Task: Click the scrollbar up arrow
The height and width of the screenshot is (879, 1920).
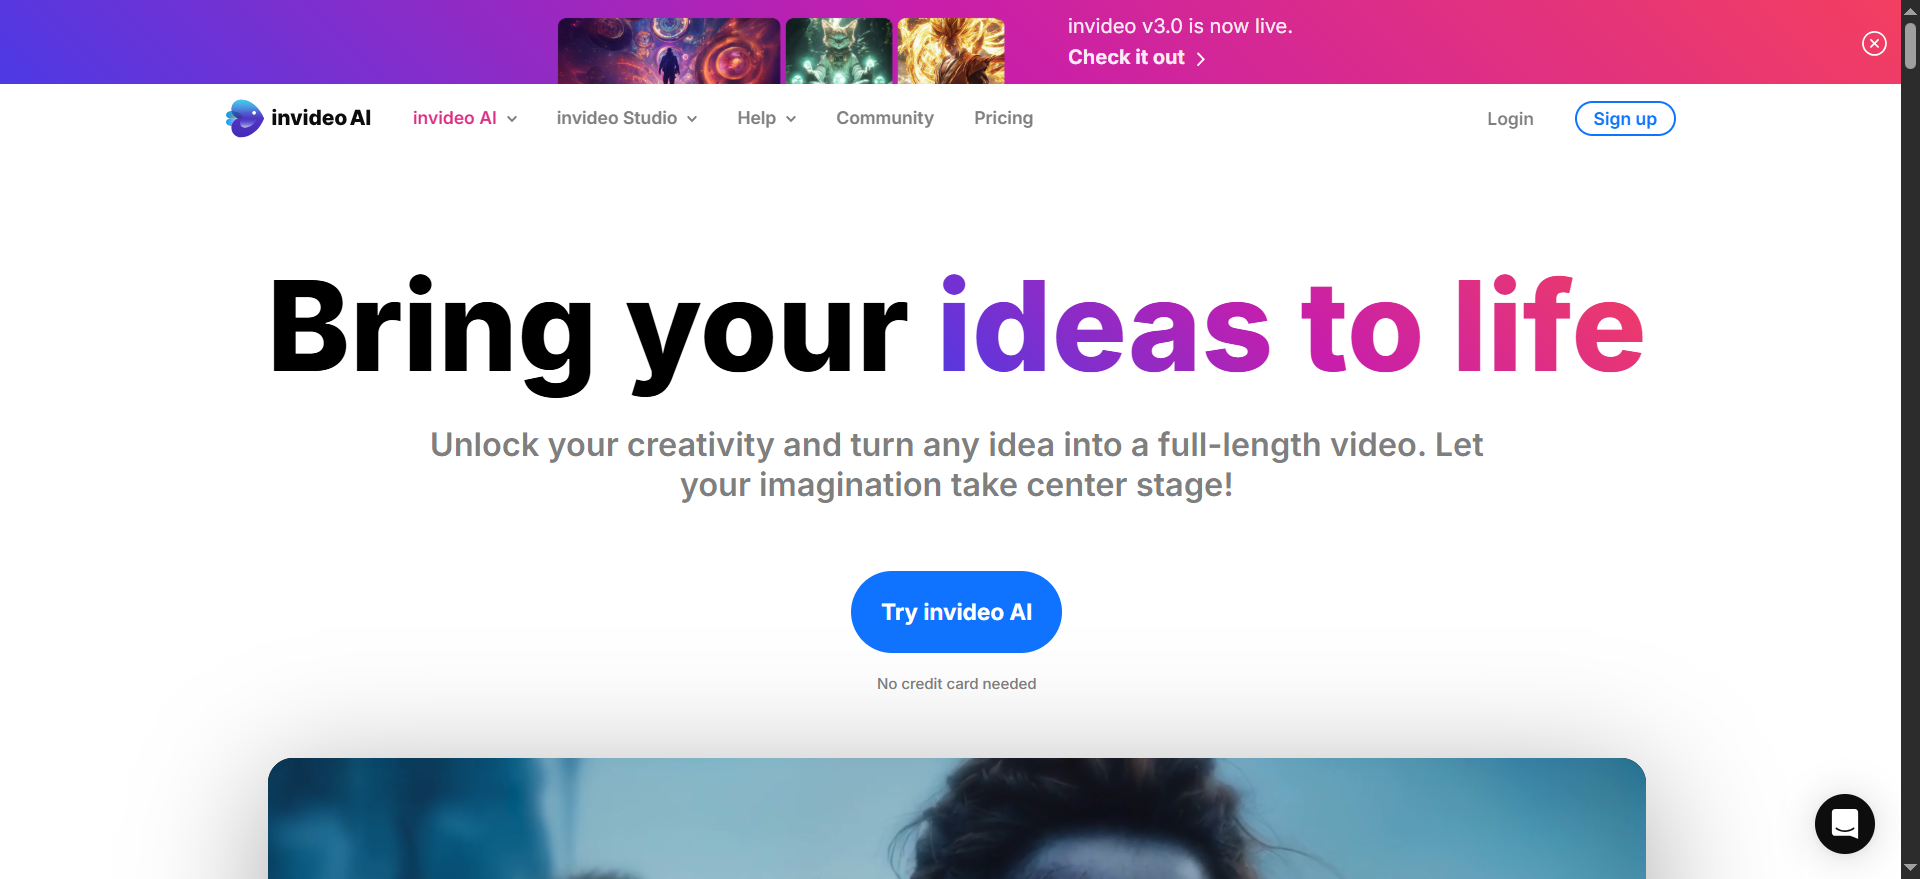Action: pyautogui.click(x=1910, y=9)
